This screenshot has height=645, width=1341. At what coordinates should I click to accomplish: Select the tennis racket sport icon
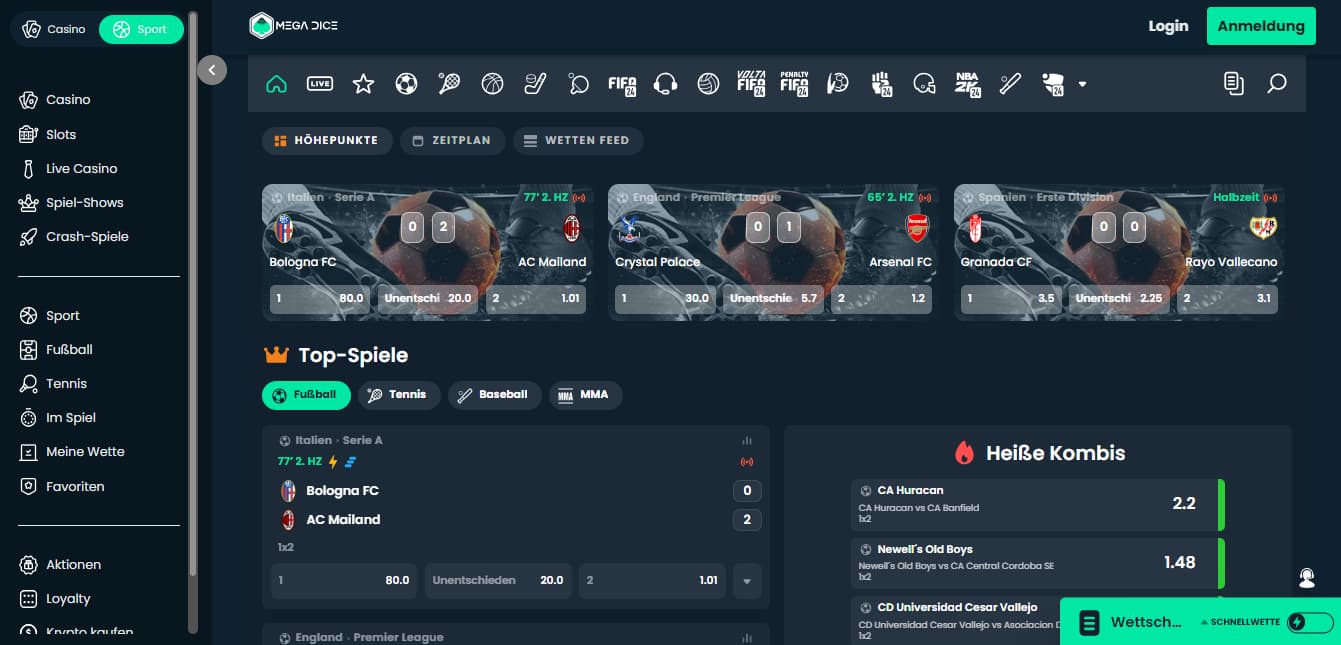tap(449, 84)
